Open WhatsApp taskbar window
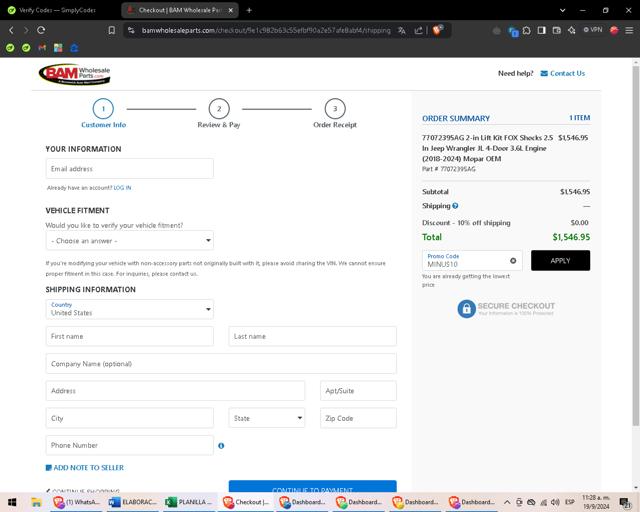640x512 pixels. click(77, 502)
